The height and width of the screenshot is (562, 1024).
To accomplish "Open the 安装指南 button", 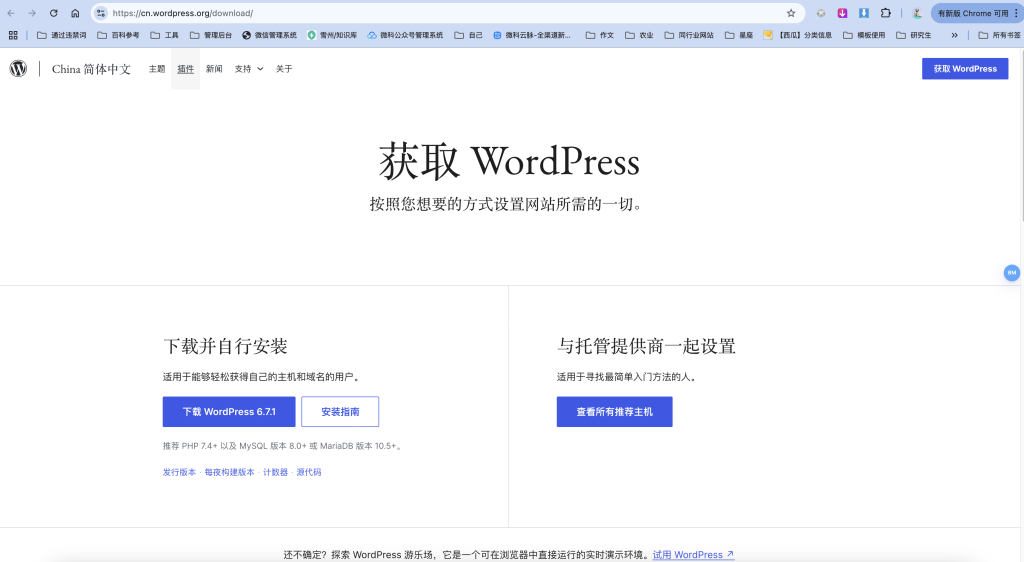I will tap(340, 412).
